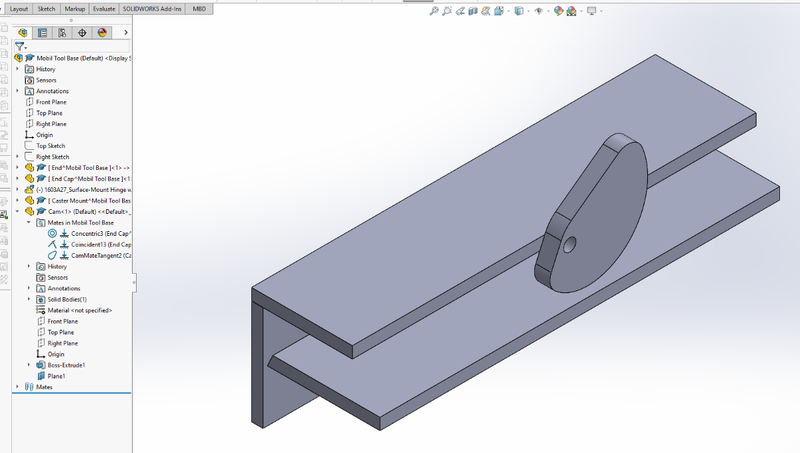Open the DimXpertManager crosshair tab
Image resolution: width=800 pixels, height=453 pixels.
point(82,33)
